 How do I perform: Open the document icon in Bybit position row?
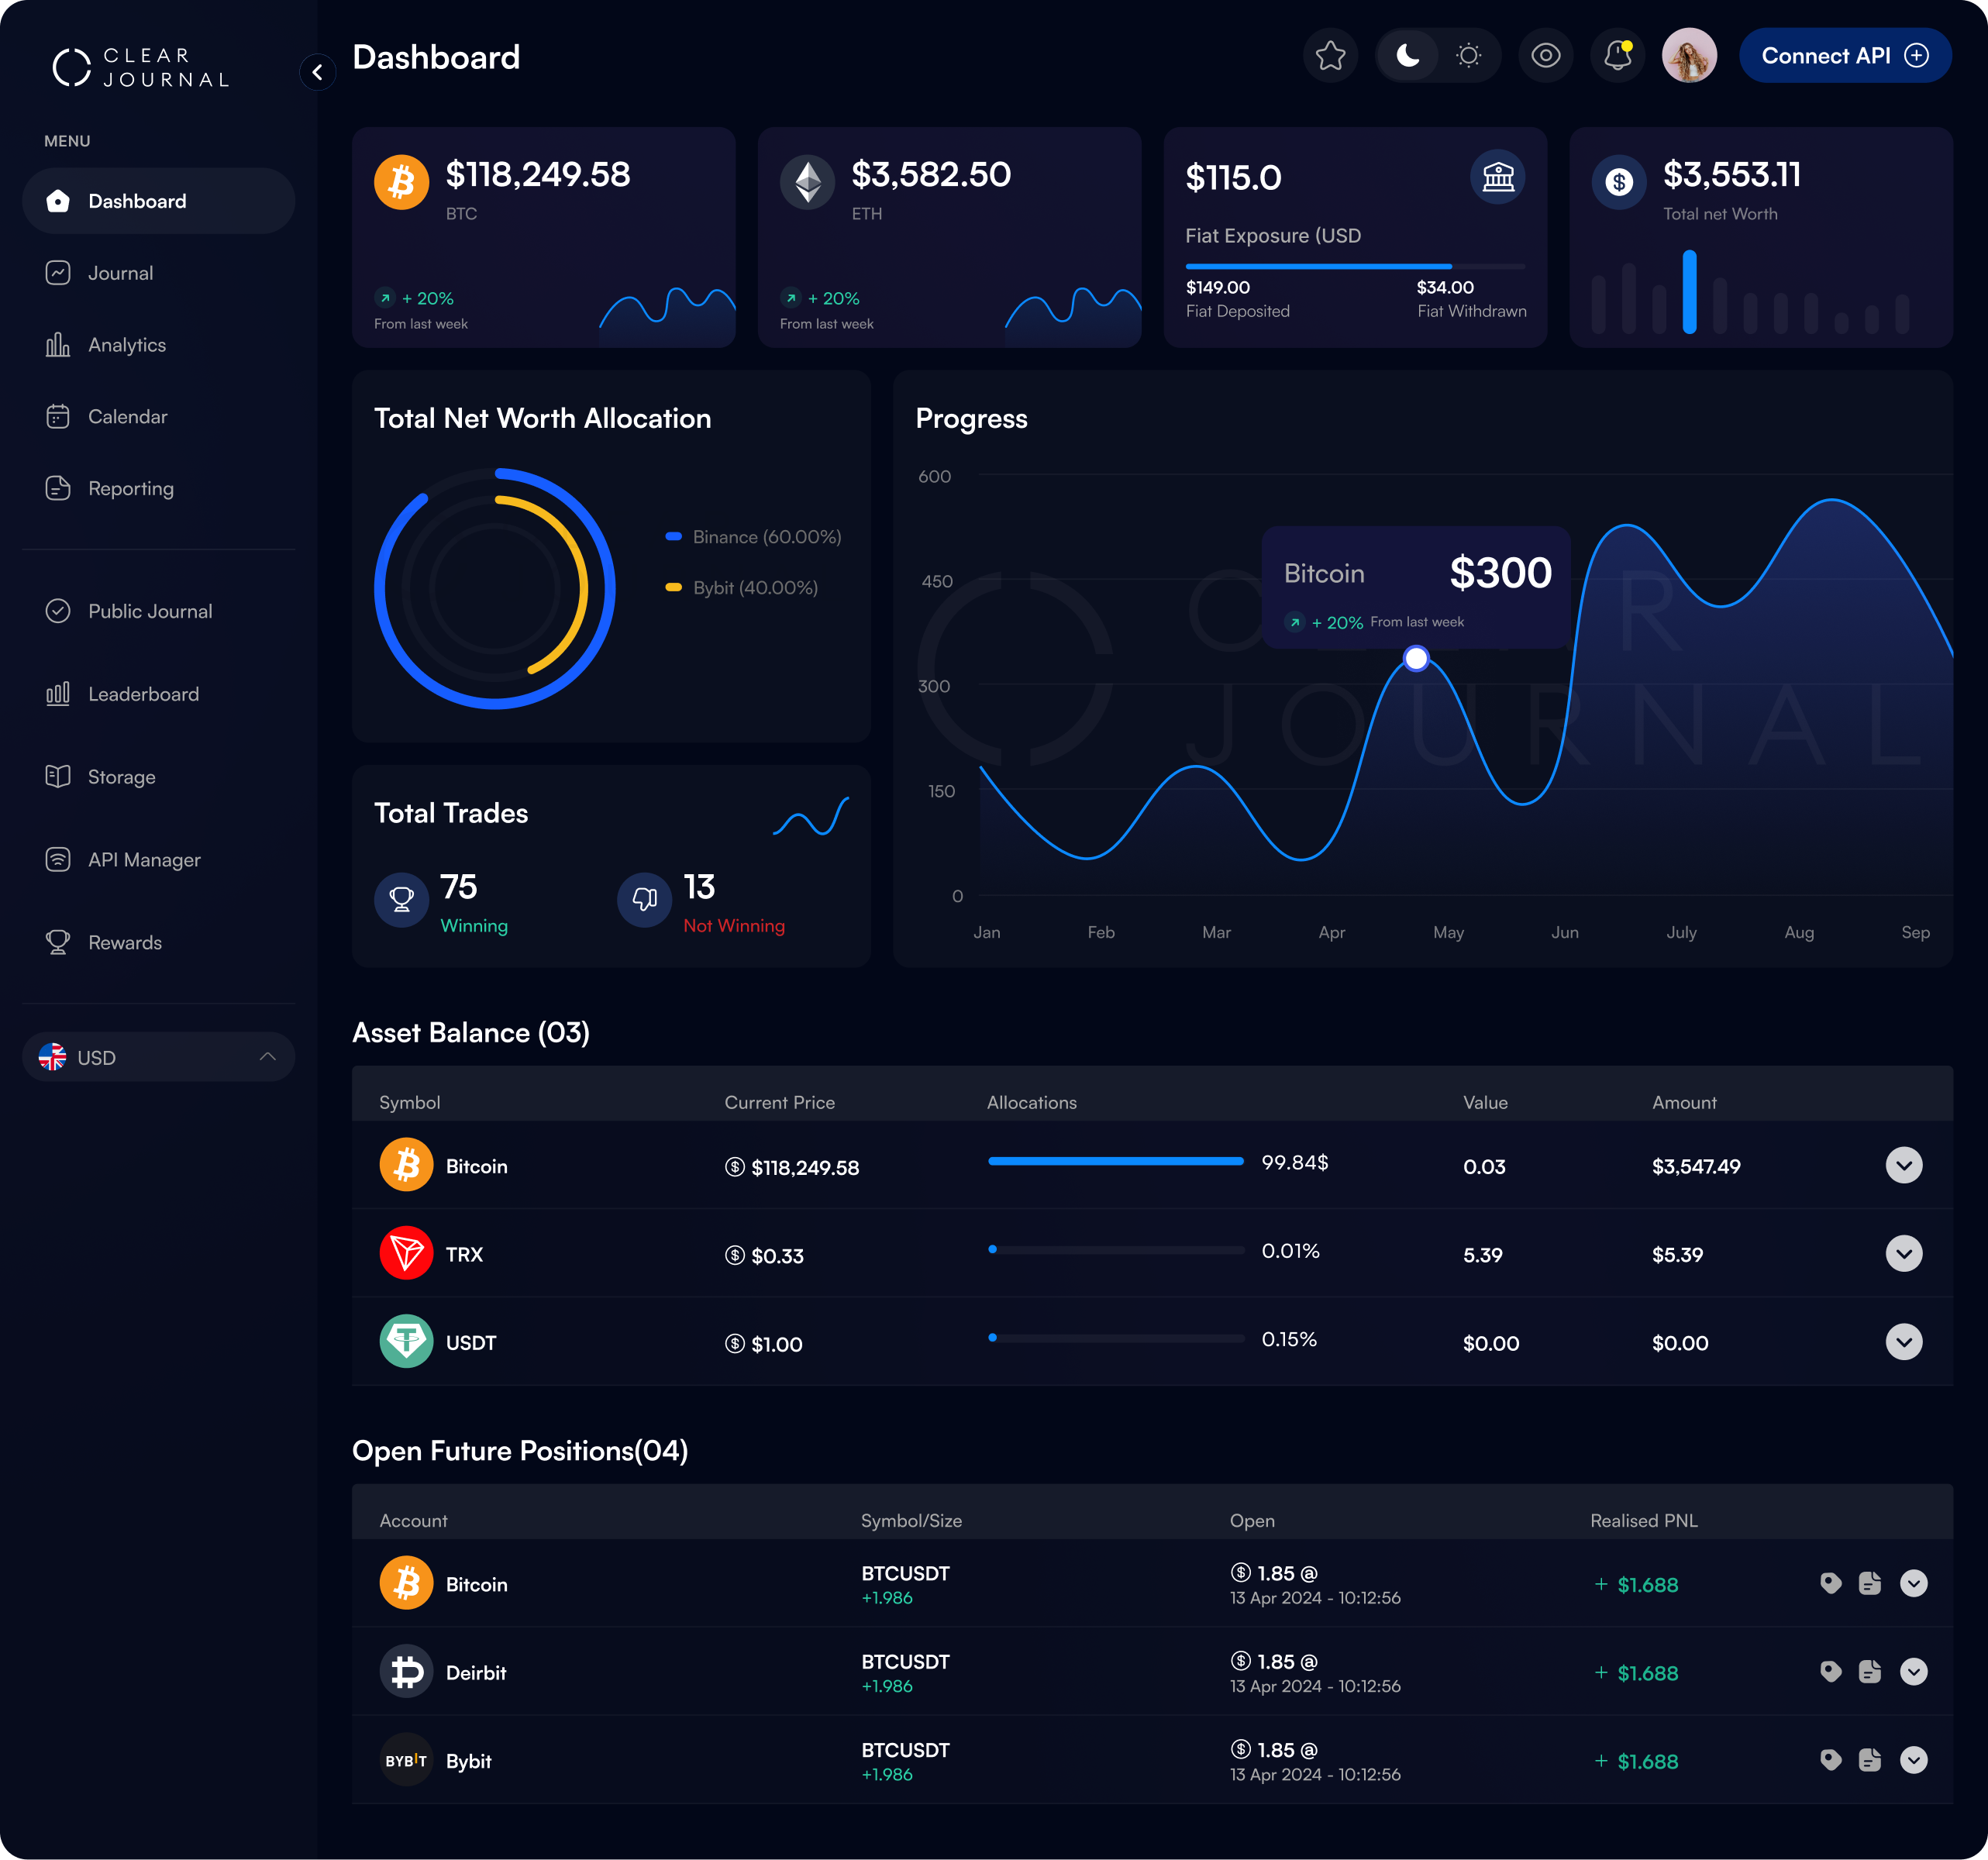[1869, 1760]
